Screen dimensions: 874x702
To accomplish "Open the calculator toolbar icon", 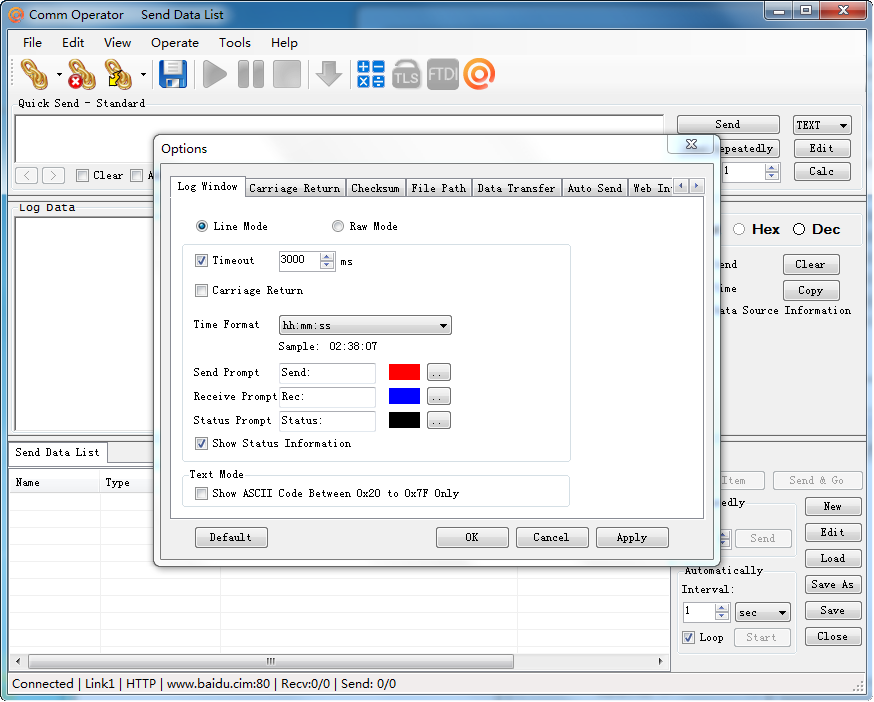I will coord(371,74).
